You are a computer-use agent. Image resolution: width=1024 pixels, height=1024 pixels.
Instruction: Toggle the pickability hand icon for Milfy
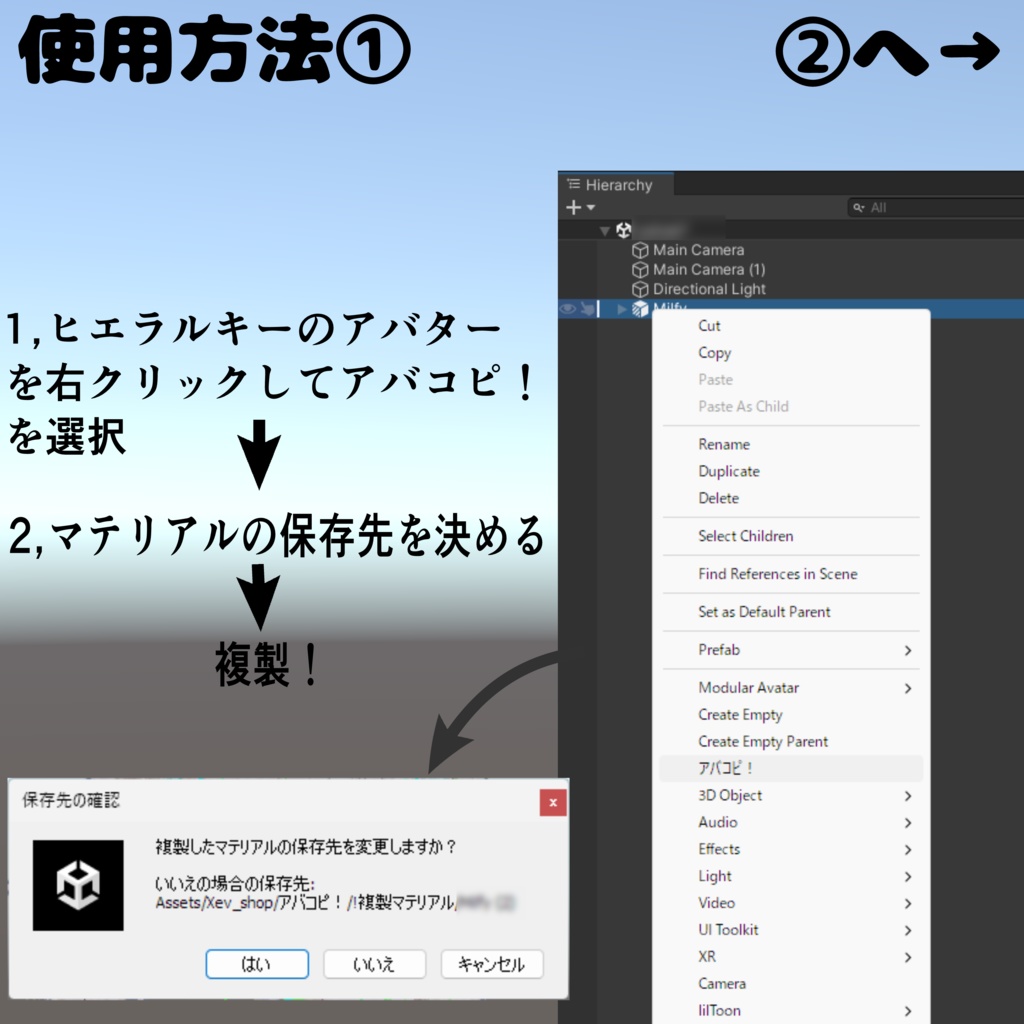pos(587,308)
